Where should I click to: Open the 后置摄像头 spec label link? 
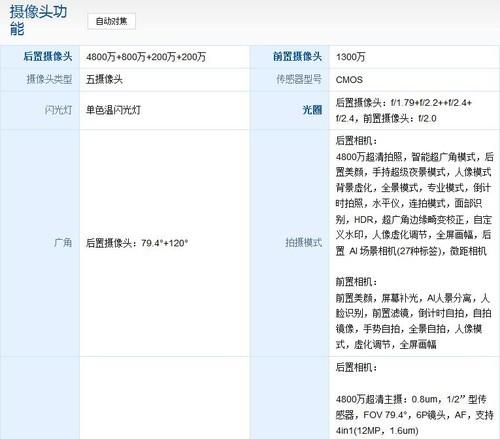(x=48, y=56)
